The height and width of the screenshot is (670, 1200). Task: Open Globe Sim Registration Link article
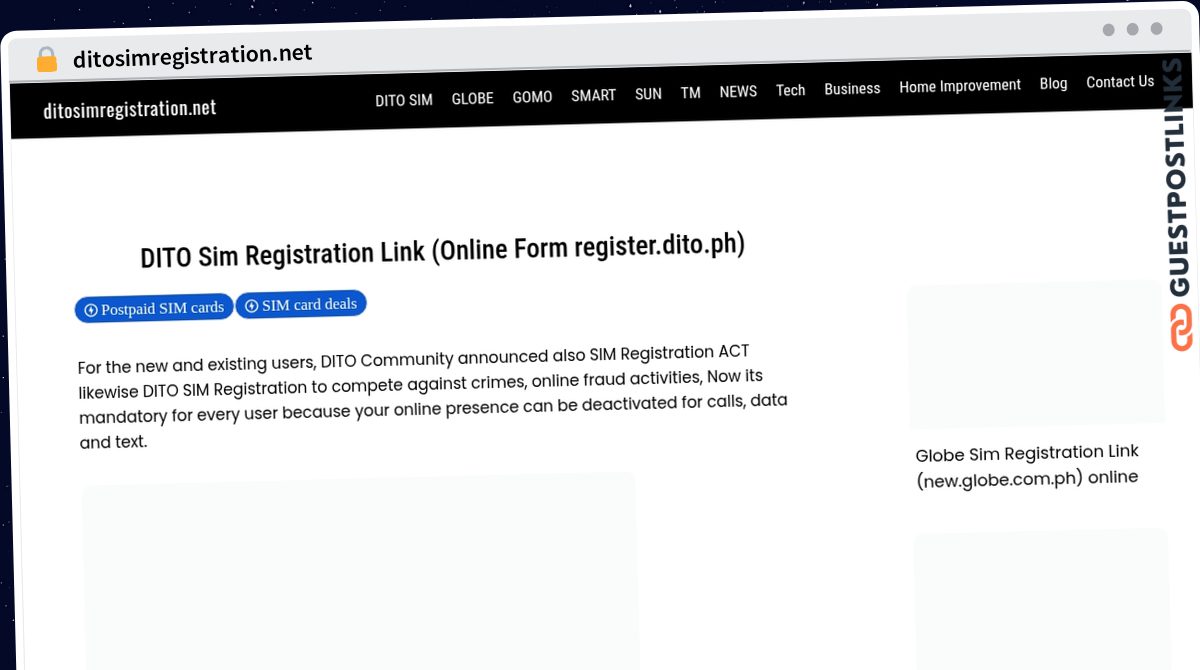(1027, 465)
